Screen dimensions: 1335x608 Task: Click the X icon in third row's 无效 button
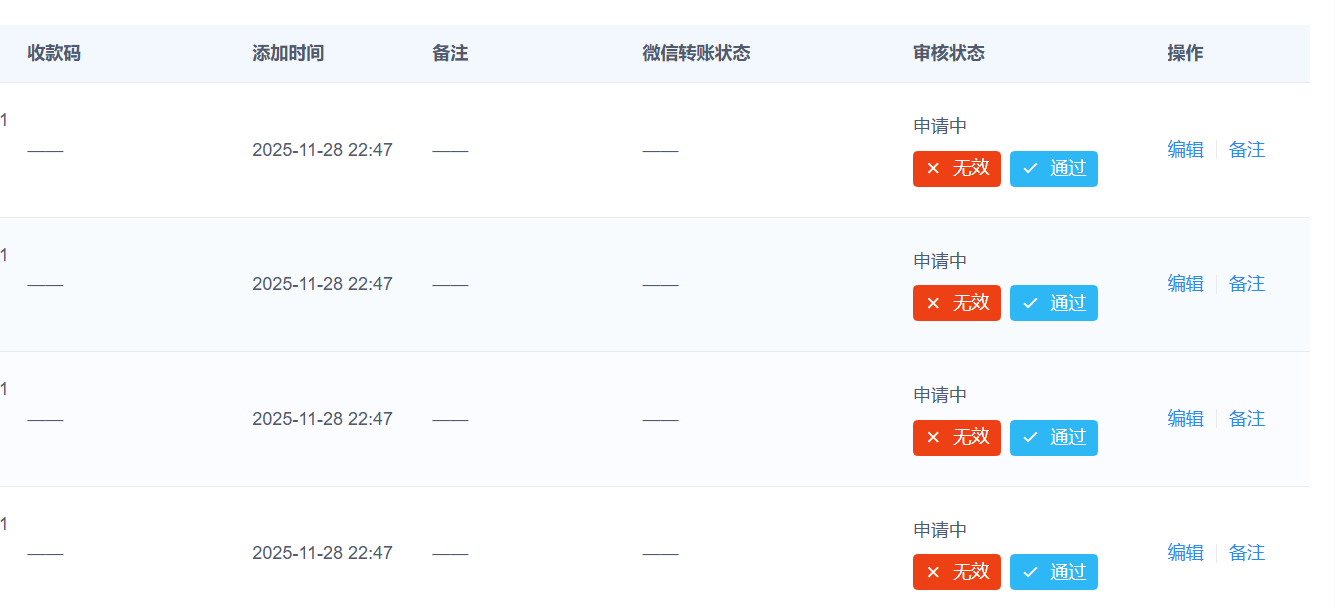coord(933,438)
